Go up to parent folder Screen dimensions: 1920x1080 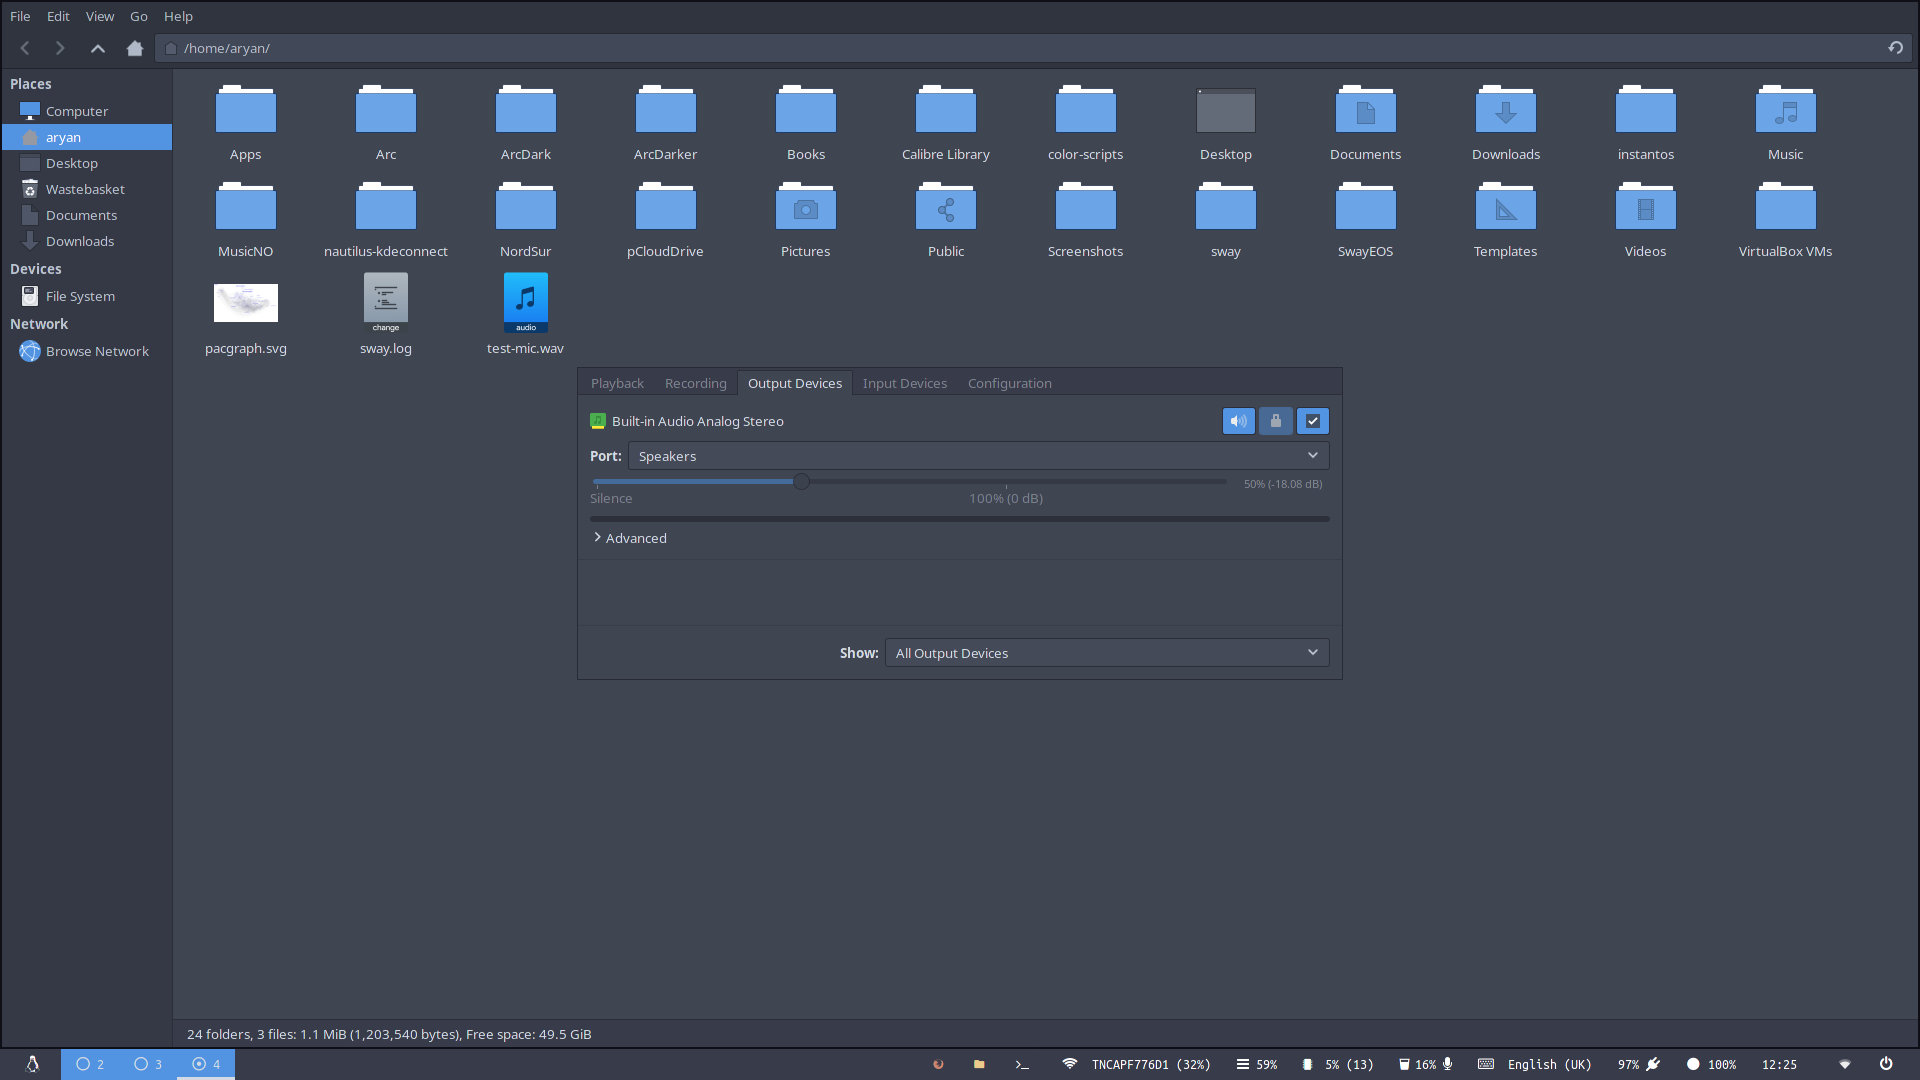click(97, 48)
